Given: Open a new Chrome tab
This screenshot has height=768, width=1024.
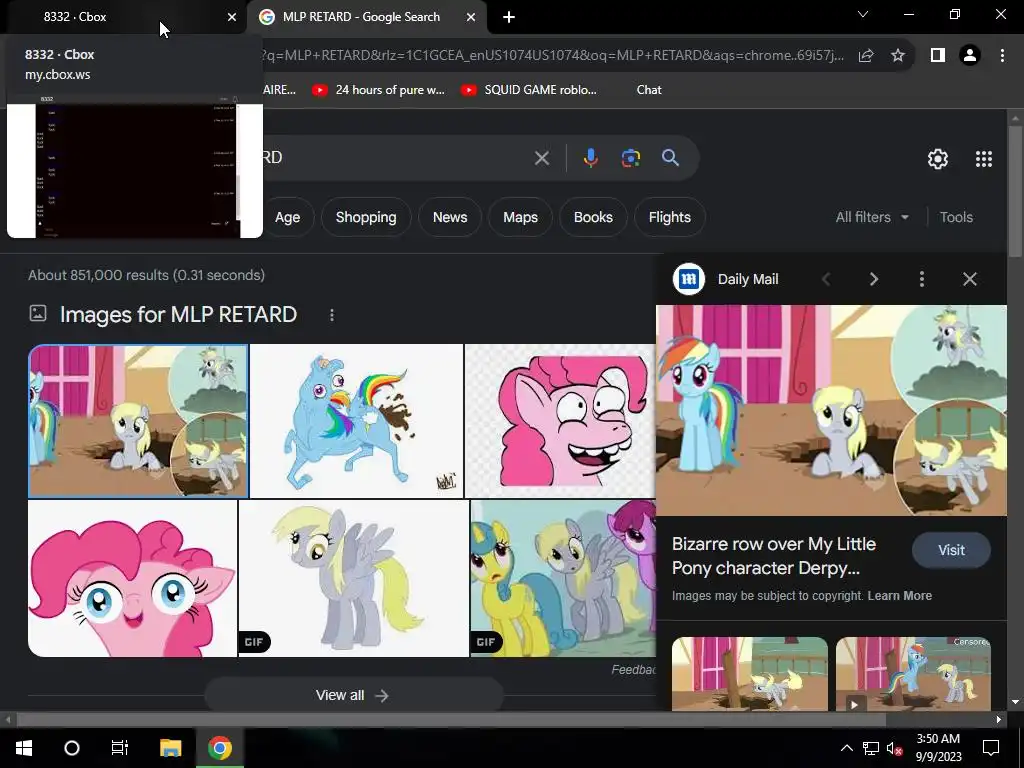Looking at the screenshot, I should [509, 17].
